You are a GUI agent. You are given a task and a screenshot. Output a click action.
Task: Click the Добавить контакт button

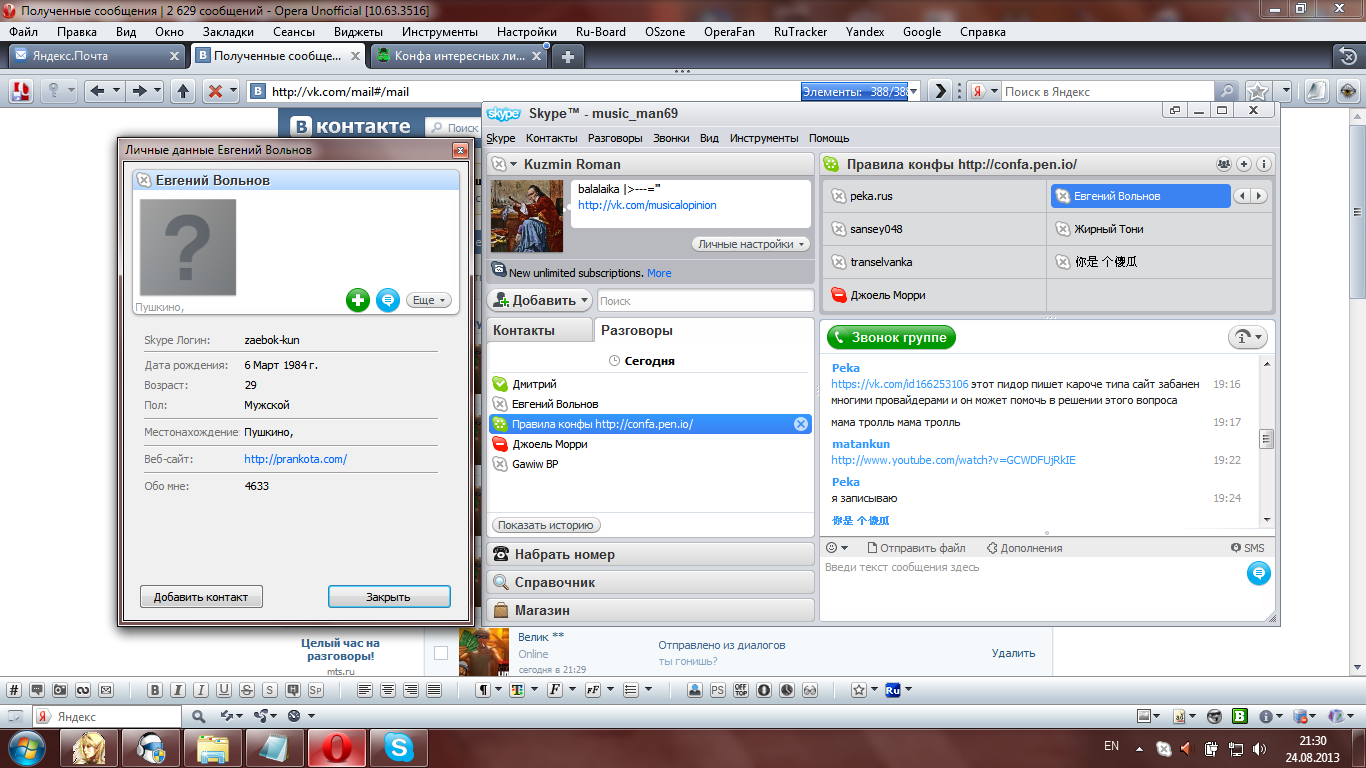201,597
